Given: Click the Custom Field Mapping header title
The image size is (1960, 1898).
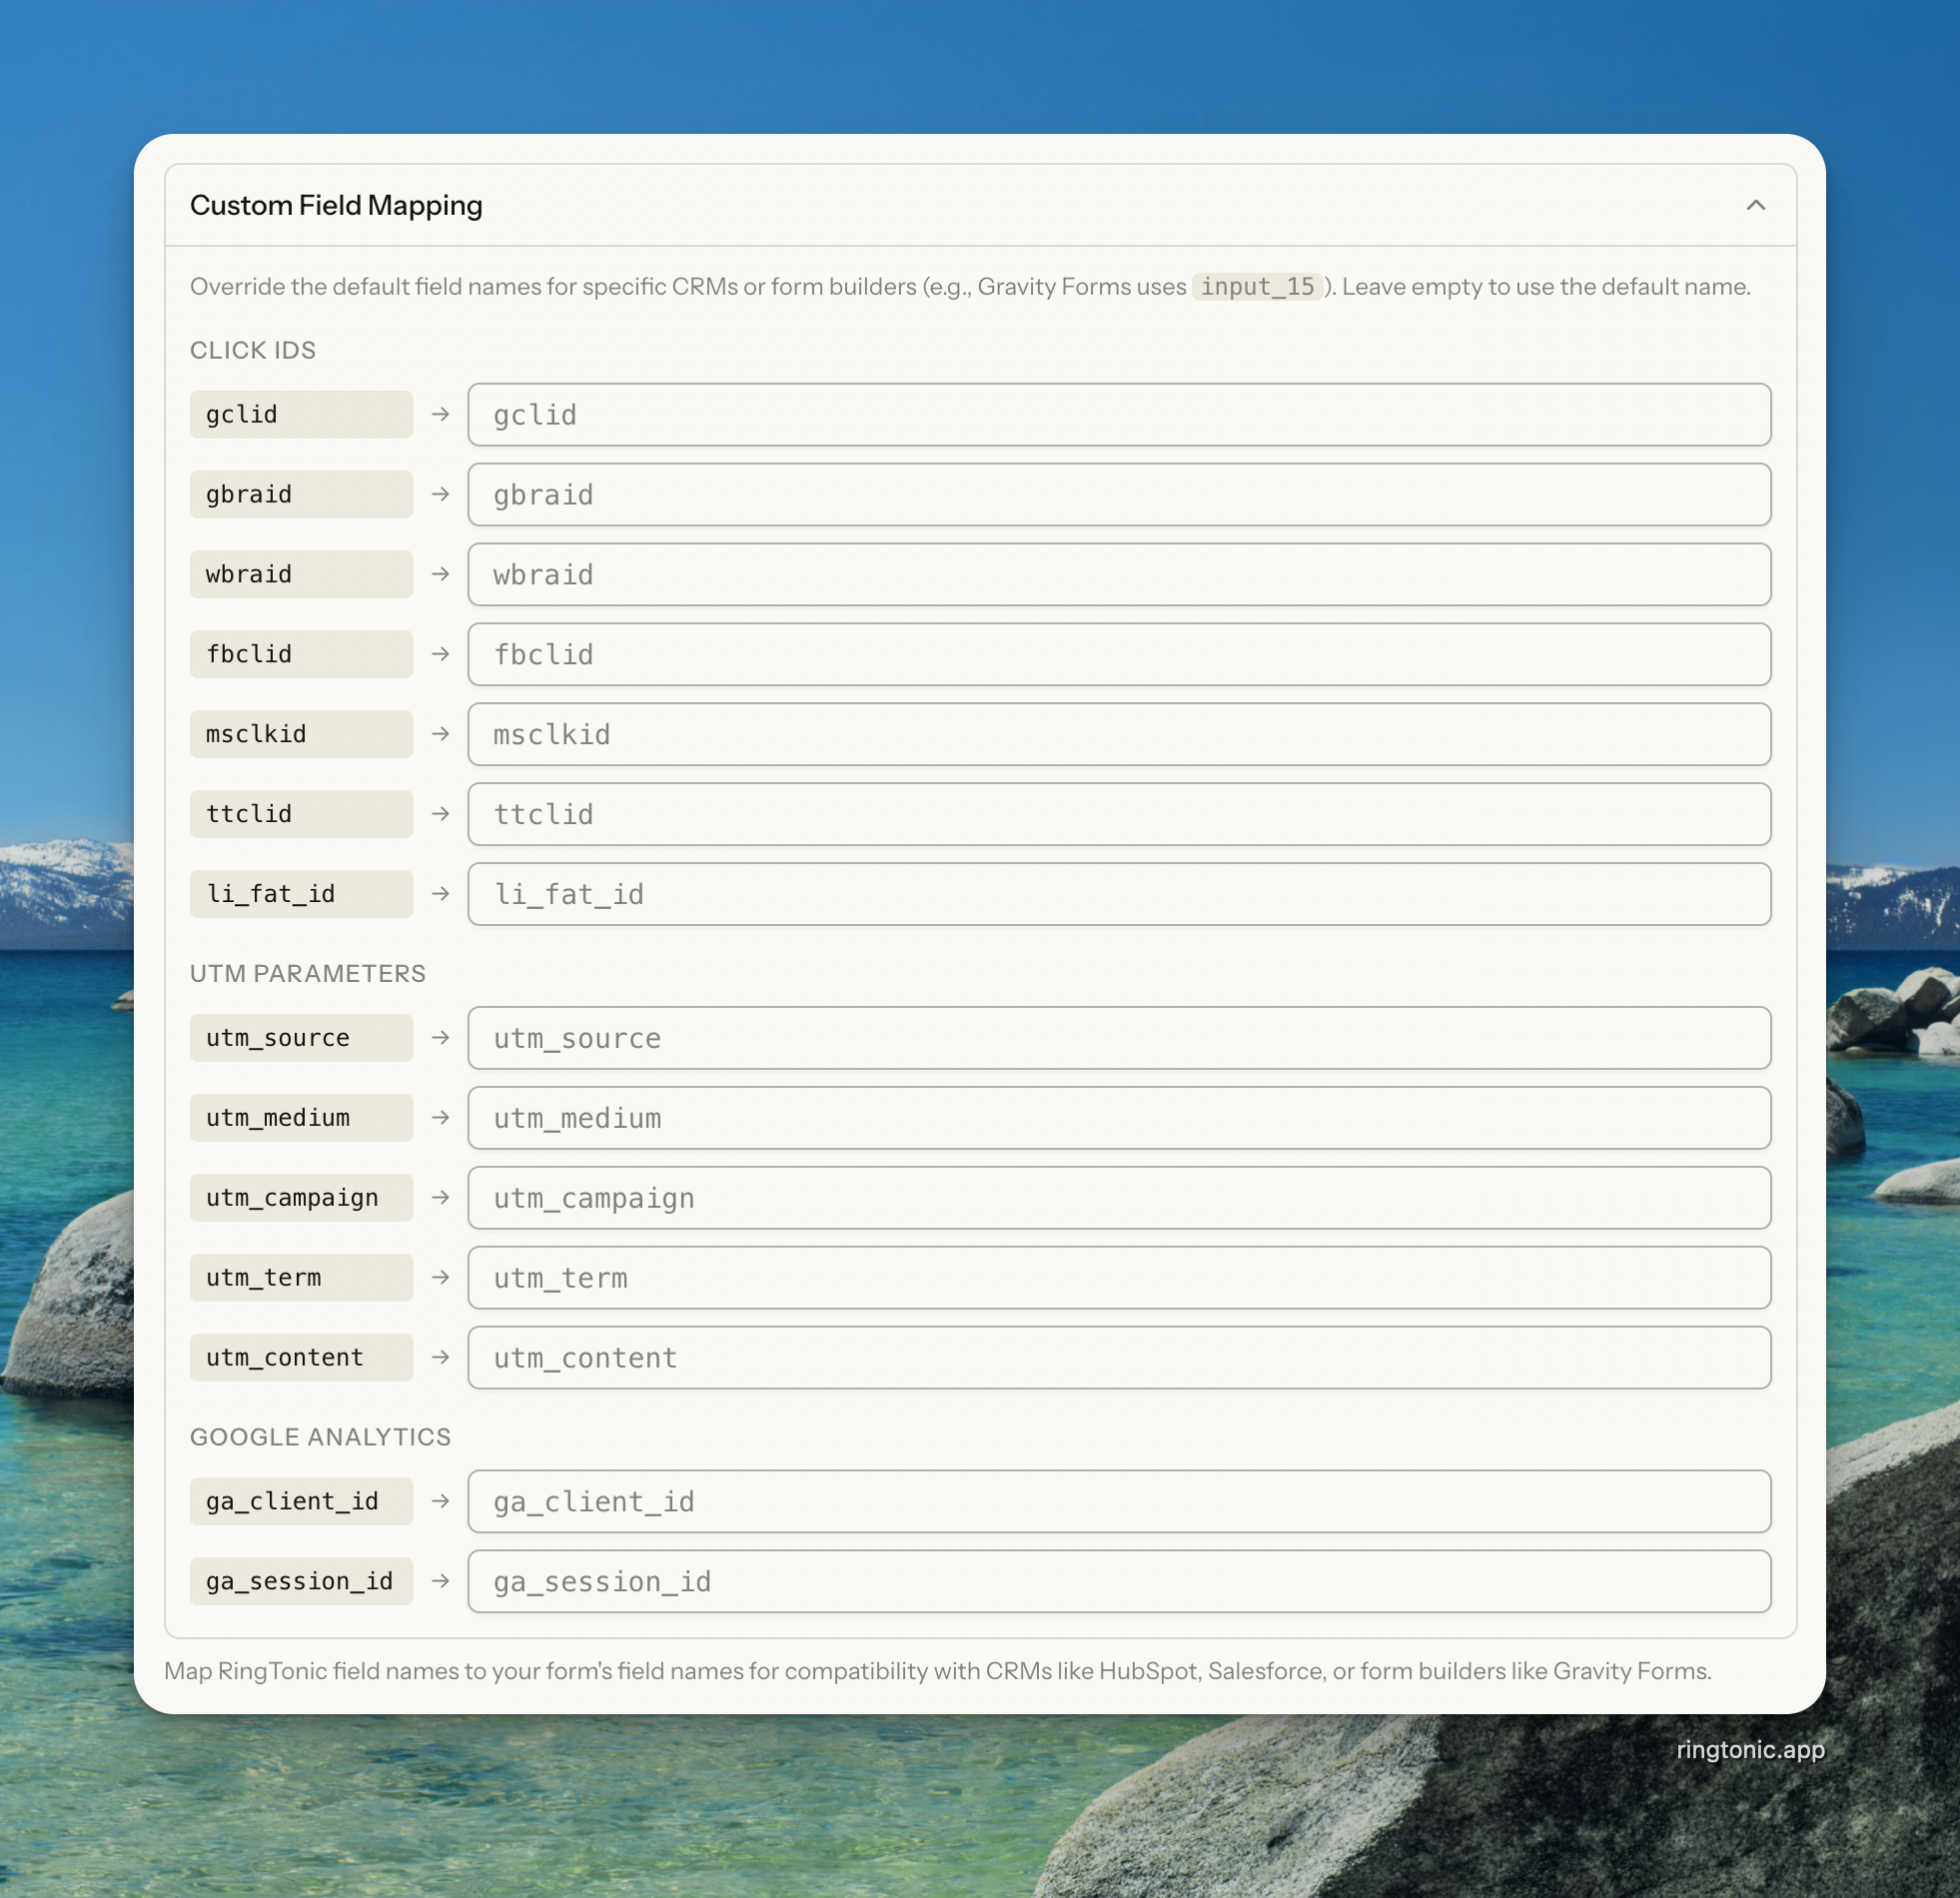Looking at the screenshot, I should click(x=336, y=205).
